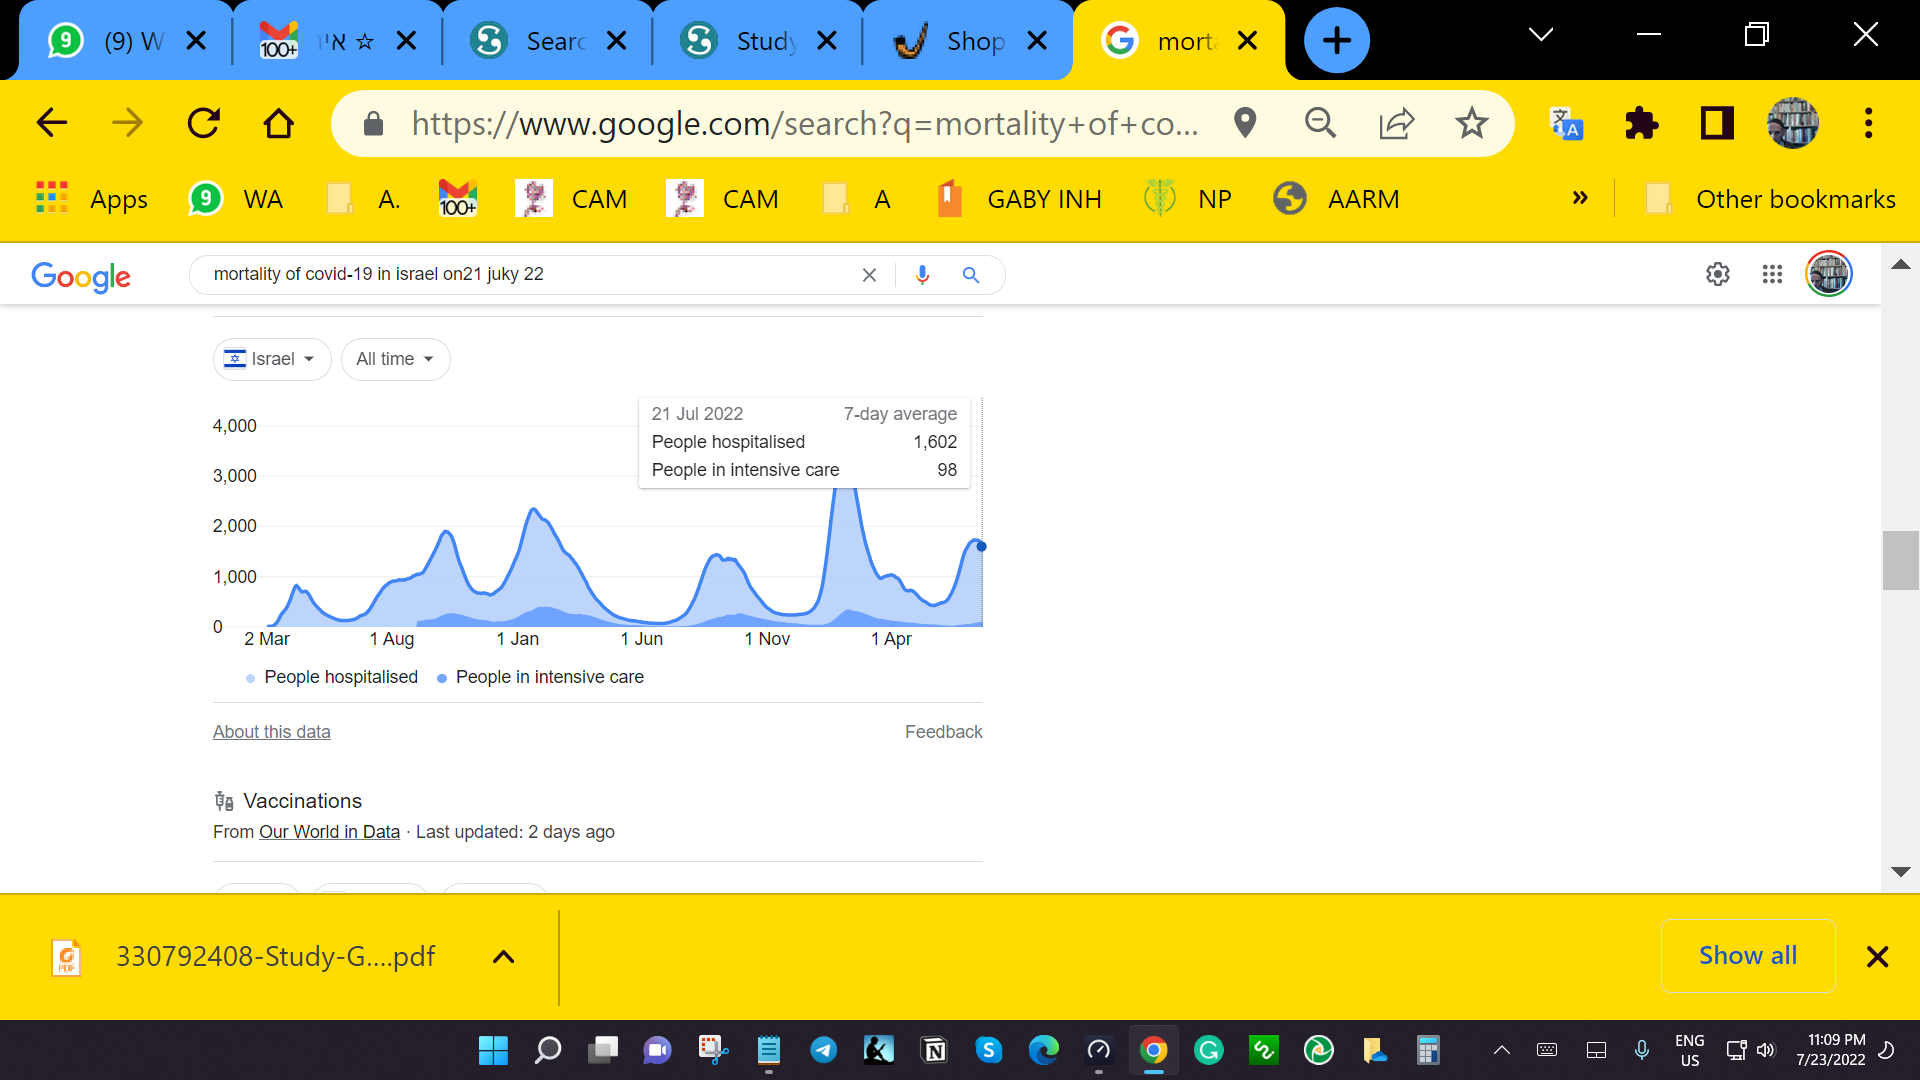Click the voice search microphone icon

(x=922, y=275)
